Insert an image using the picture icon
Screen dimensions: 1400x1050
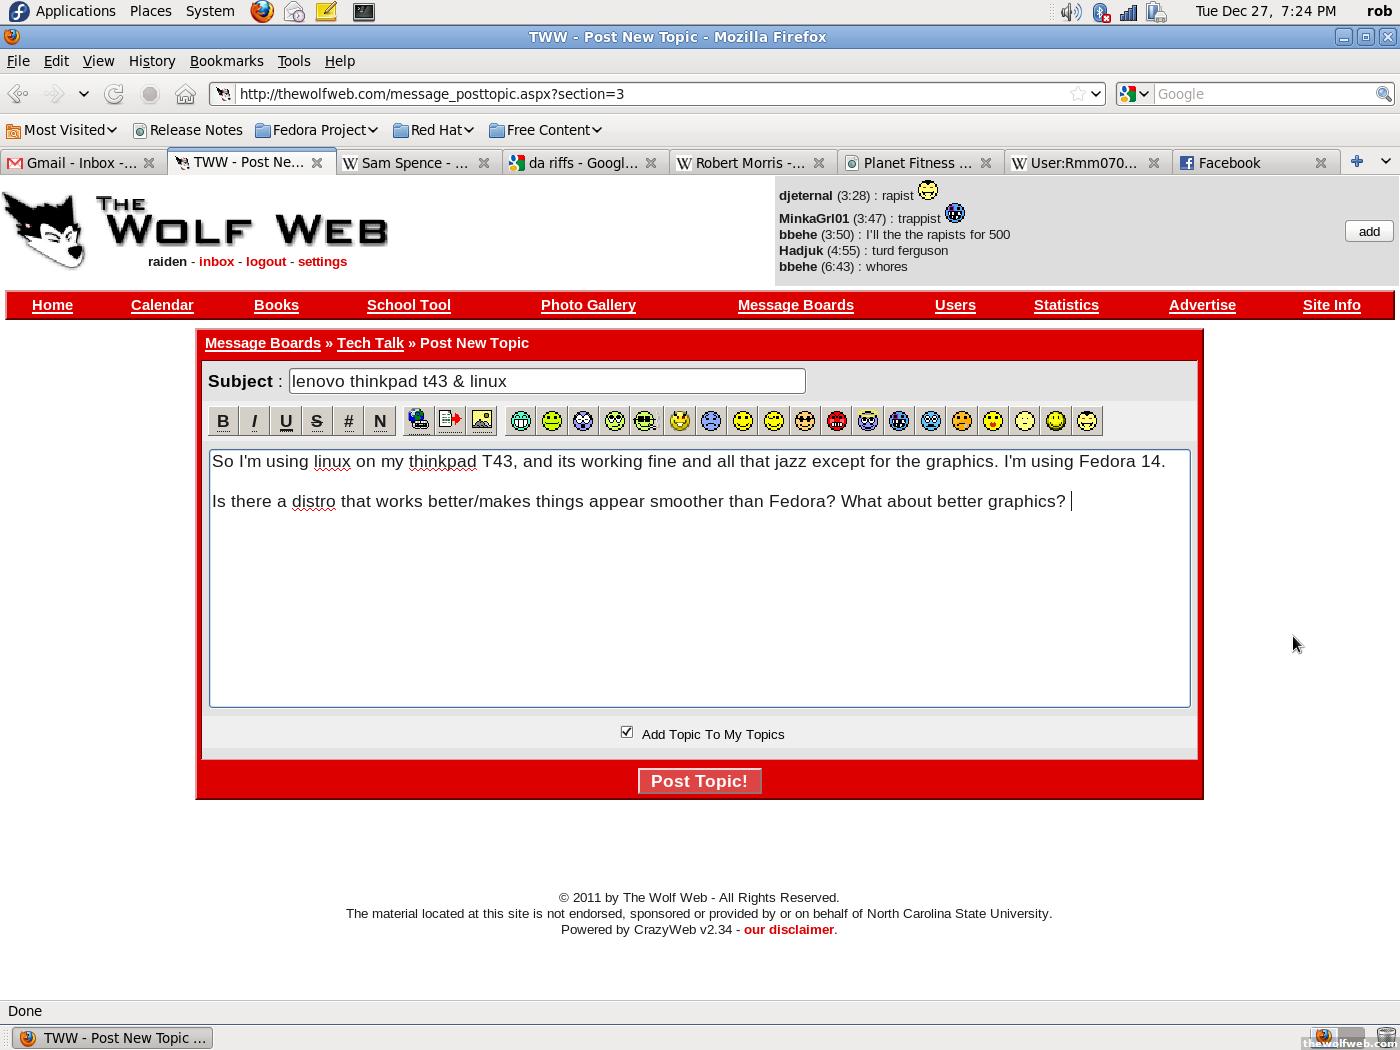[x=482, y=421]
